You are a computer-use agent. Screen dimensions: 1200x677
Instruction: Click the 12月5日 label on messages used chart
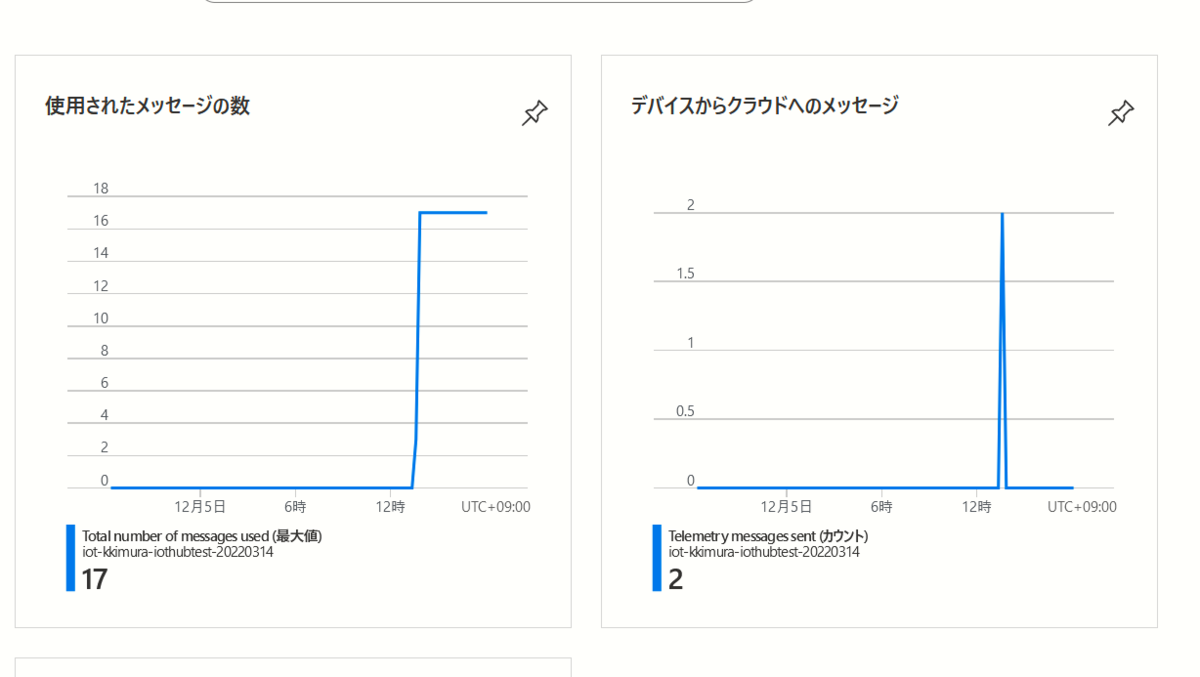pos(200,507)
